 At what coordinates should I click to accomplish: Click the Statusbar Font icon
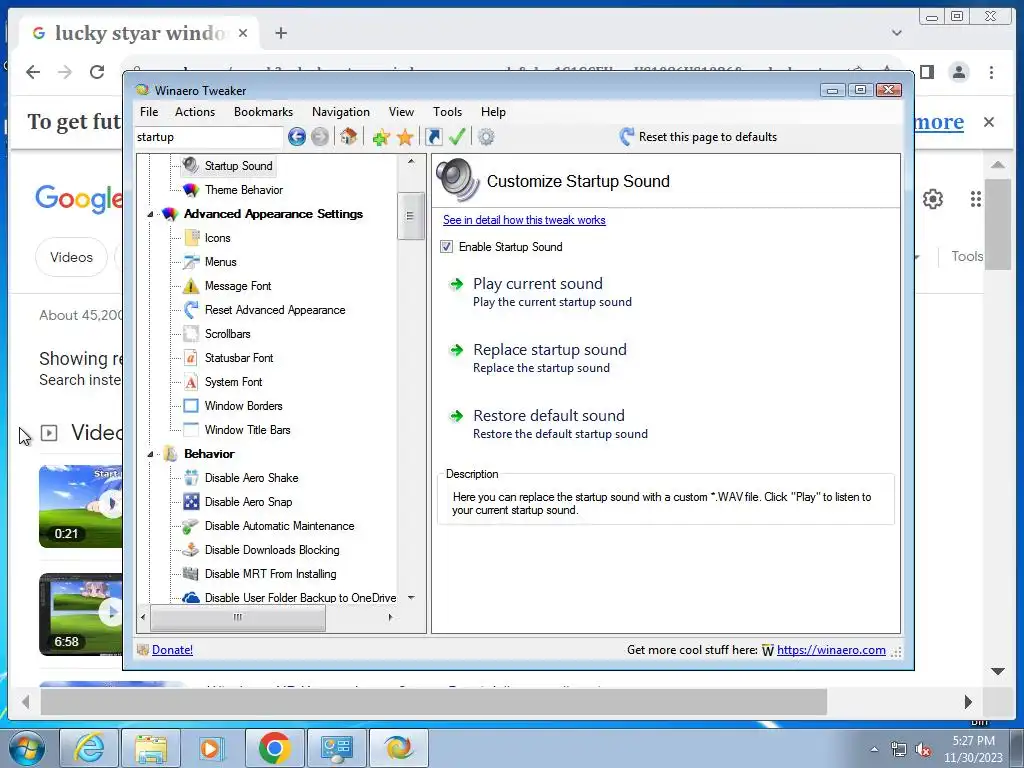(x=191, y=358)
